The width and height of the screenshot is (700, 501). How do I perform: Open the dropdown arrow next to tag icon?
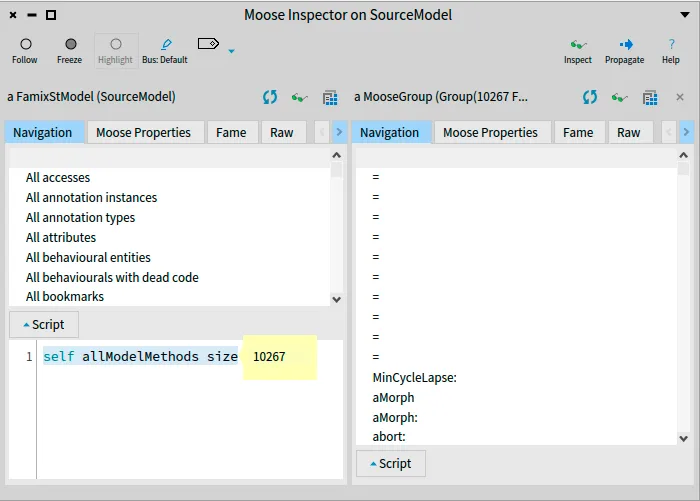point(231,51)
